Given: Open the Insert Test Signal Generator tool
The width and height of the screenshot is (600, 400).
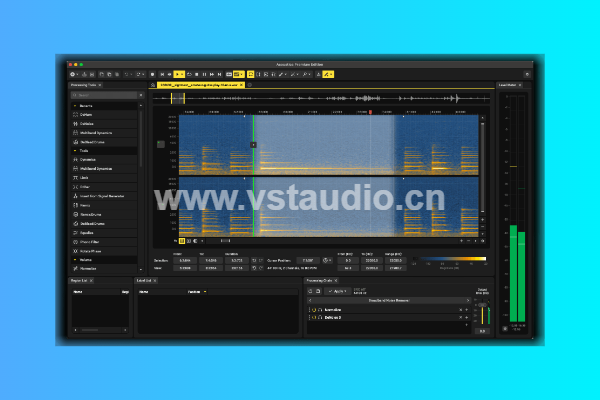Looking at the screenshot, I should coord(104,196).
